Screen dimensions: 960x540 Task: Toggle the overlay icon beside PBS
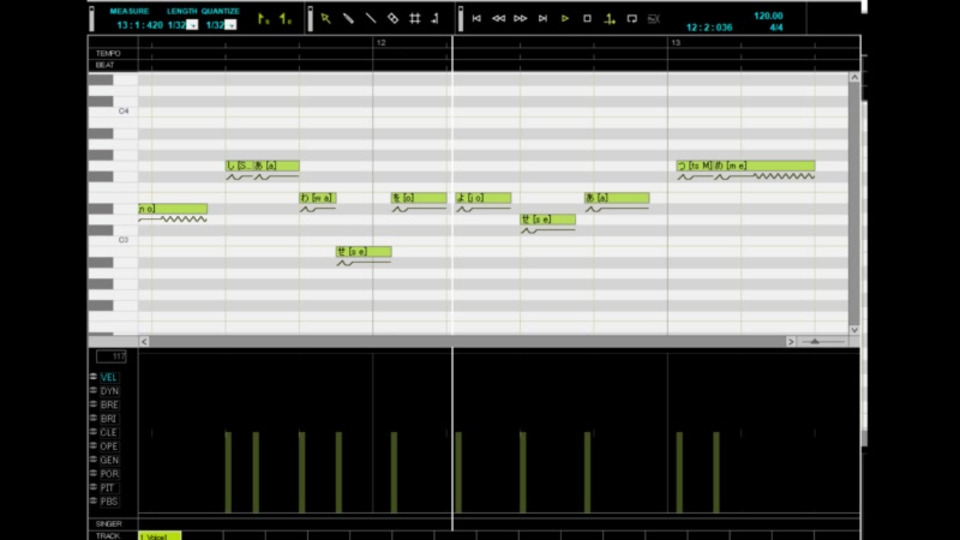point(94,501)
